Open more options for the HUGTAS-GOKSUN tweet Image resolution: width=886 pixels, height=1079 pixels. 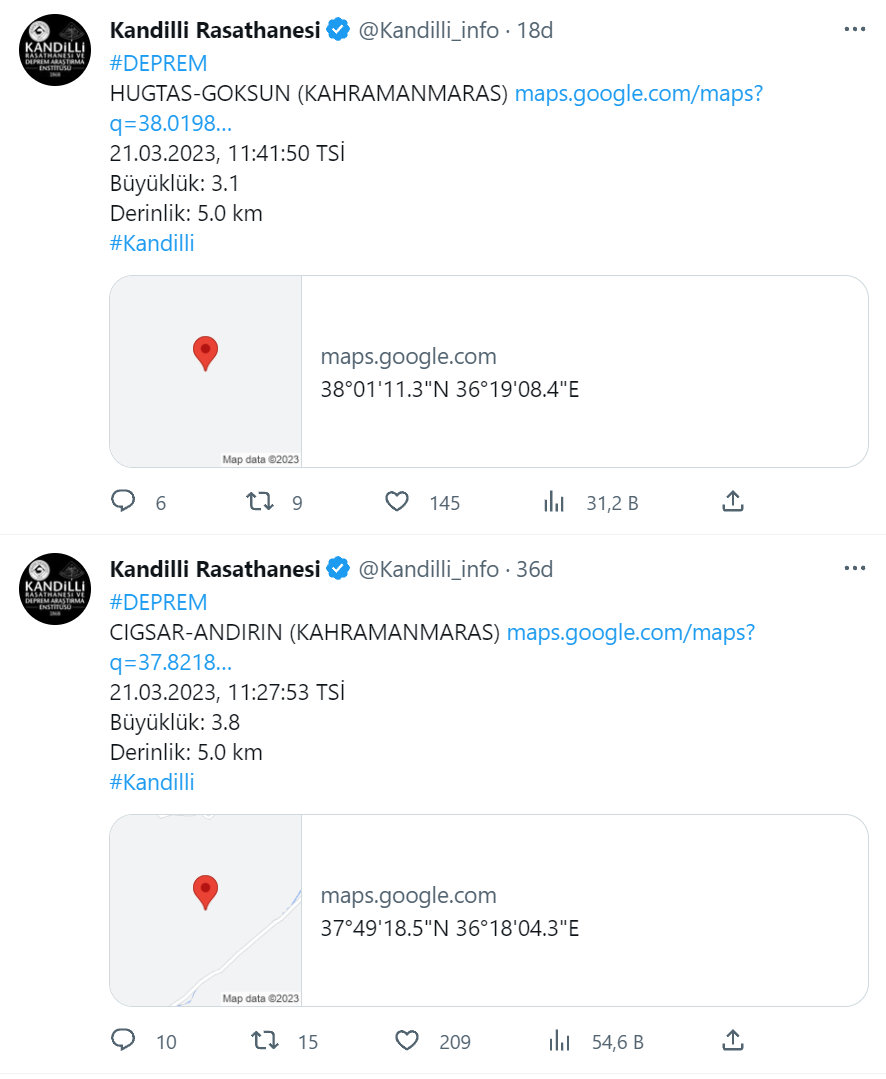[854, 30]
